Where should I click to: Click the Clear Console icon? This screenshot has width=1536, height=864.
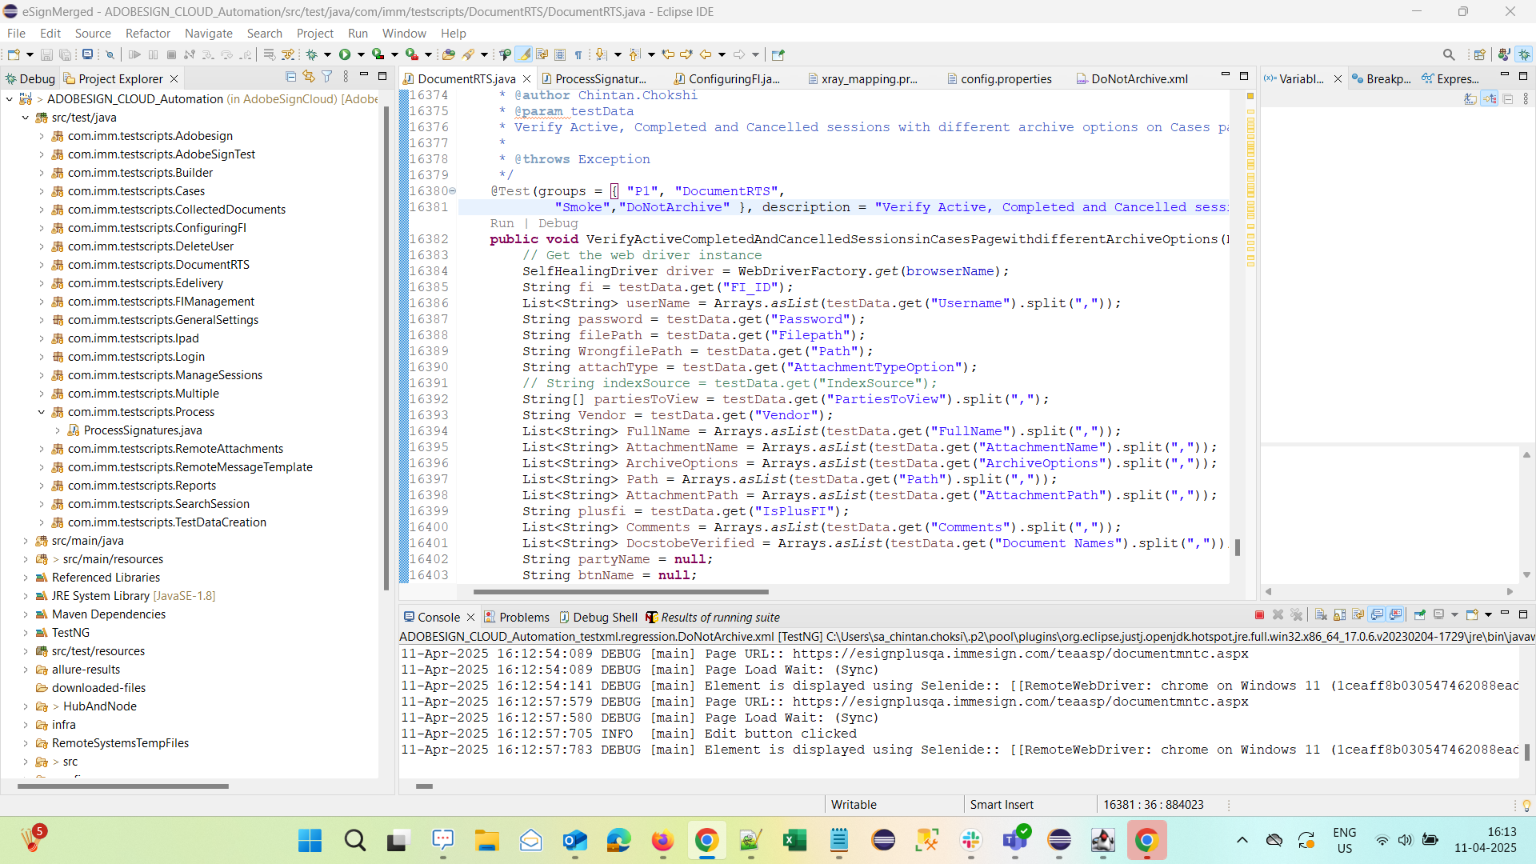(1321, 615)
